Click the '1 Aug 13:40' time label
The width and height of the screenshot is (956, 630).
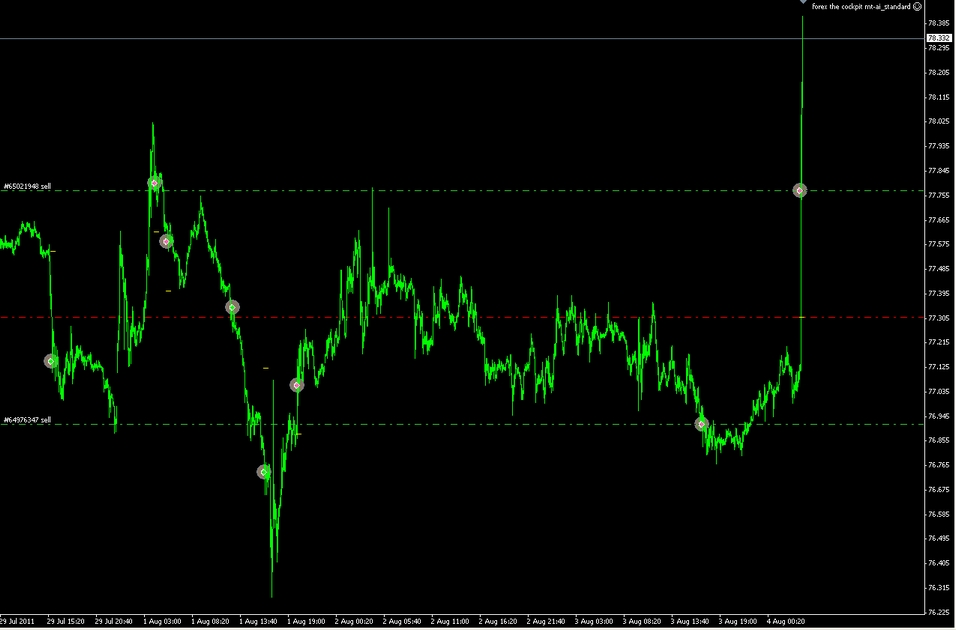pyautogui.click(x=258, y=621)
